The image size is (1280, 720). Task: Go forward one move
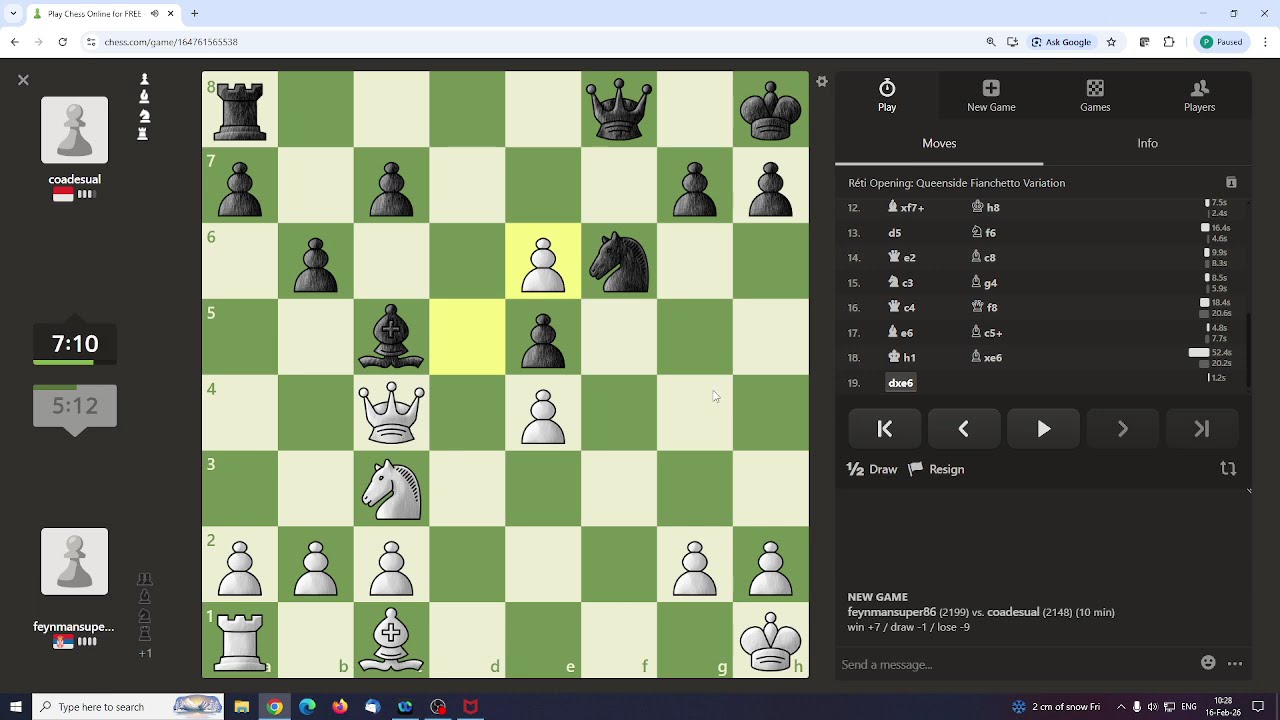point(1122,429)
